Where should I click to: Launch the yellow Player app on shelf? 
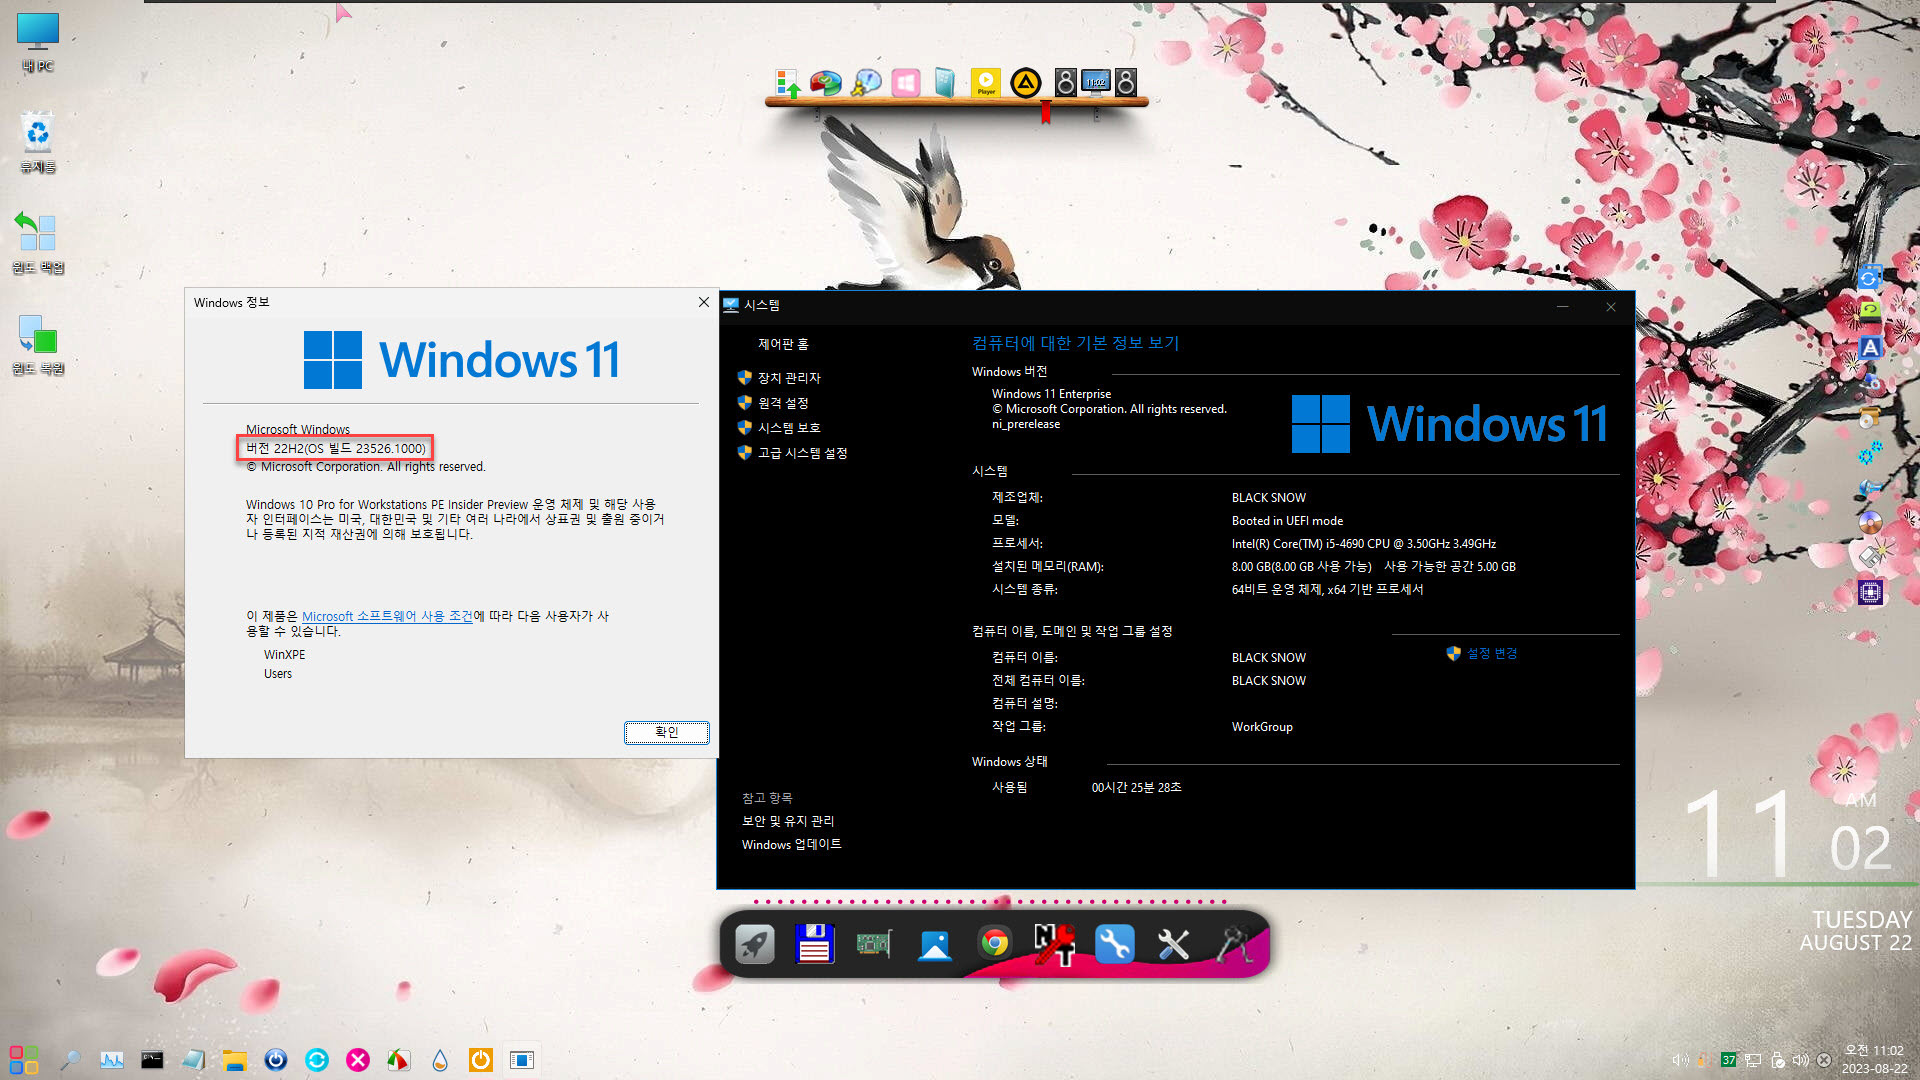(985, 83)
